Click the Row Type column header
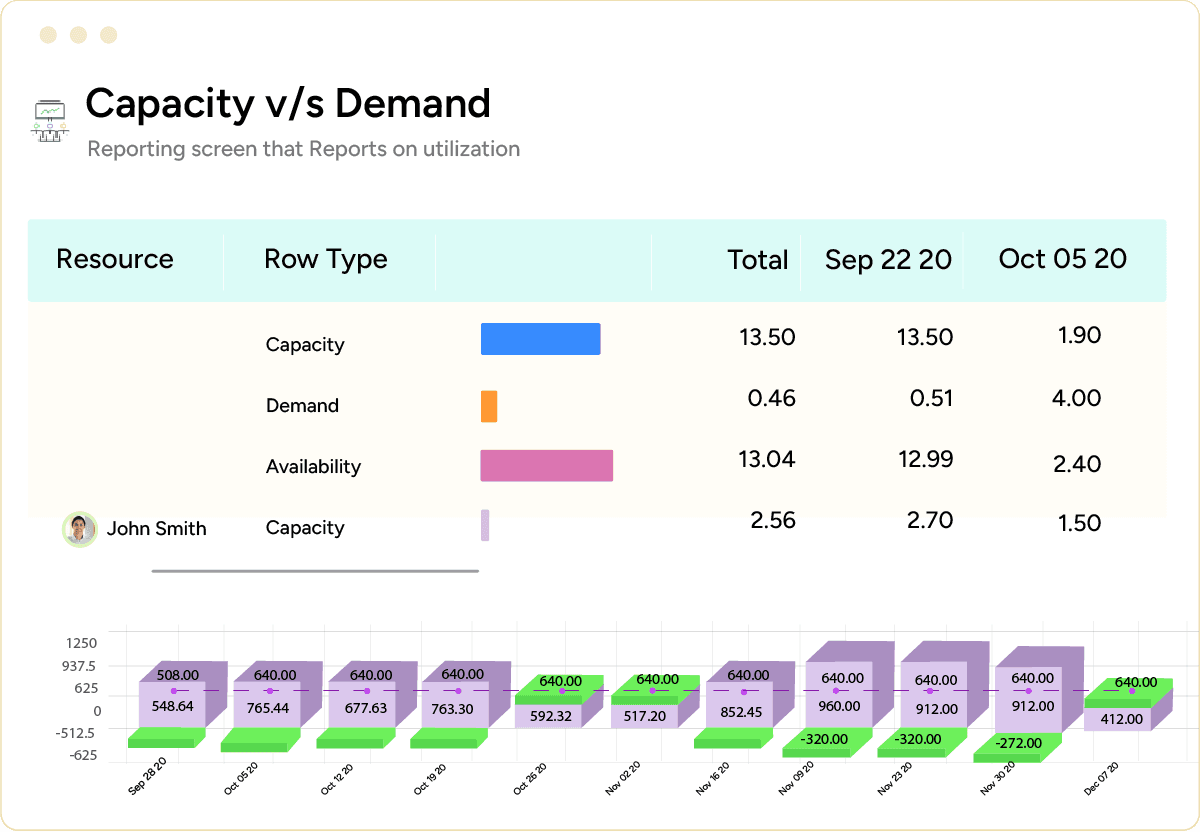 [x=325, y=259]
